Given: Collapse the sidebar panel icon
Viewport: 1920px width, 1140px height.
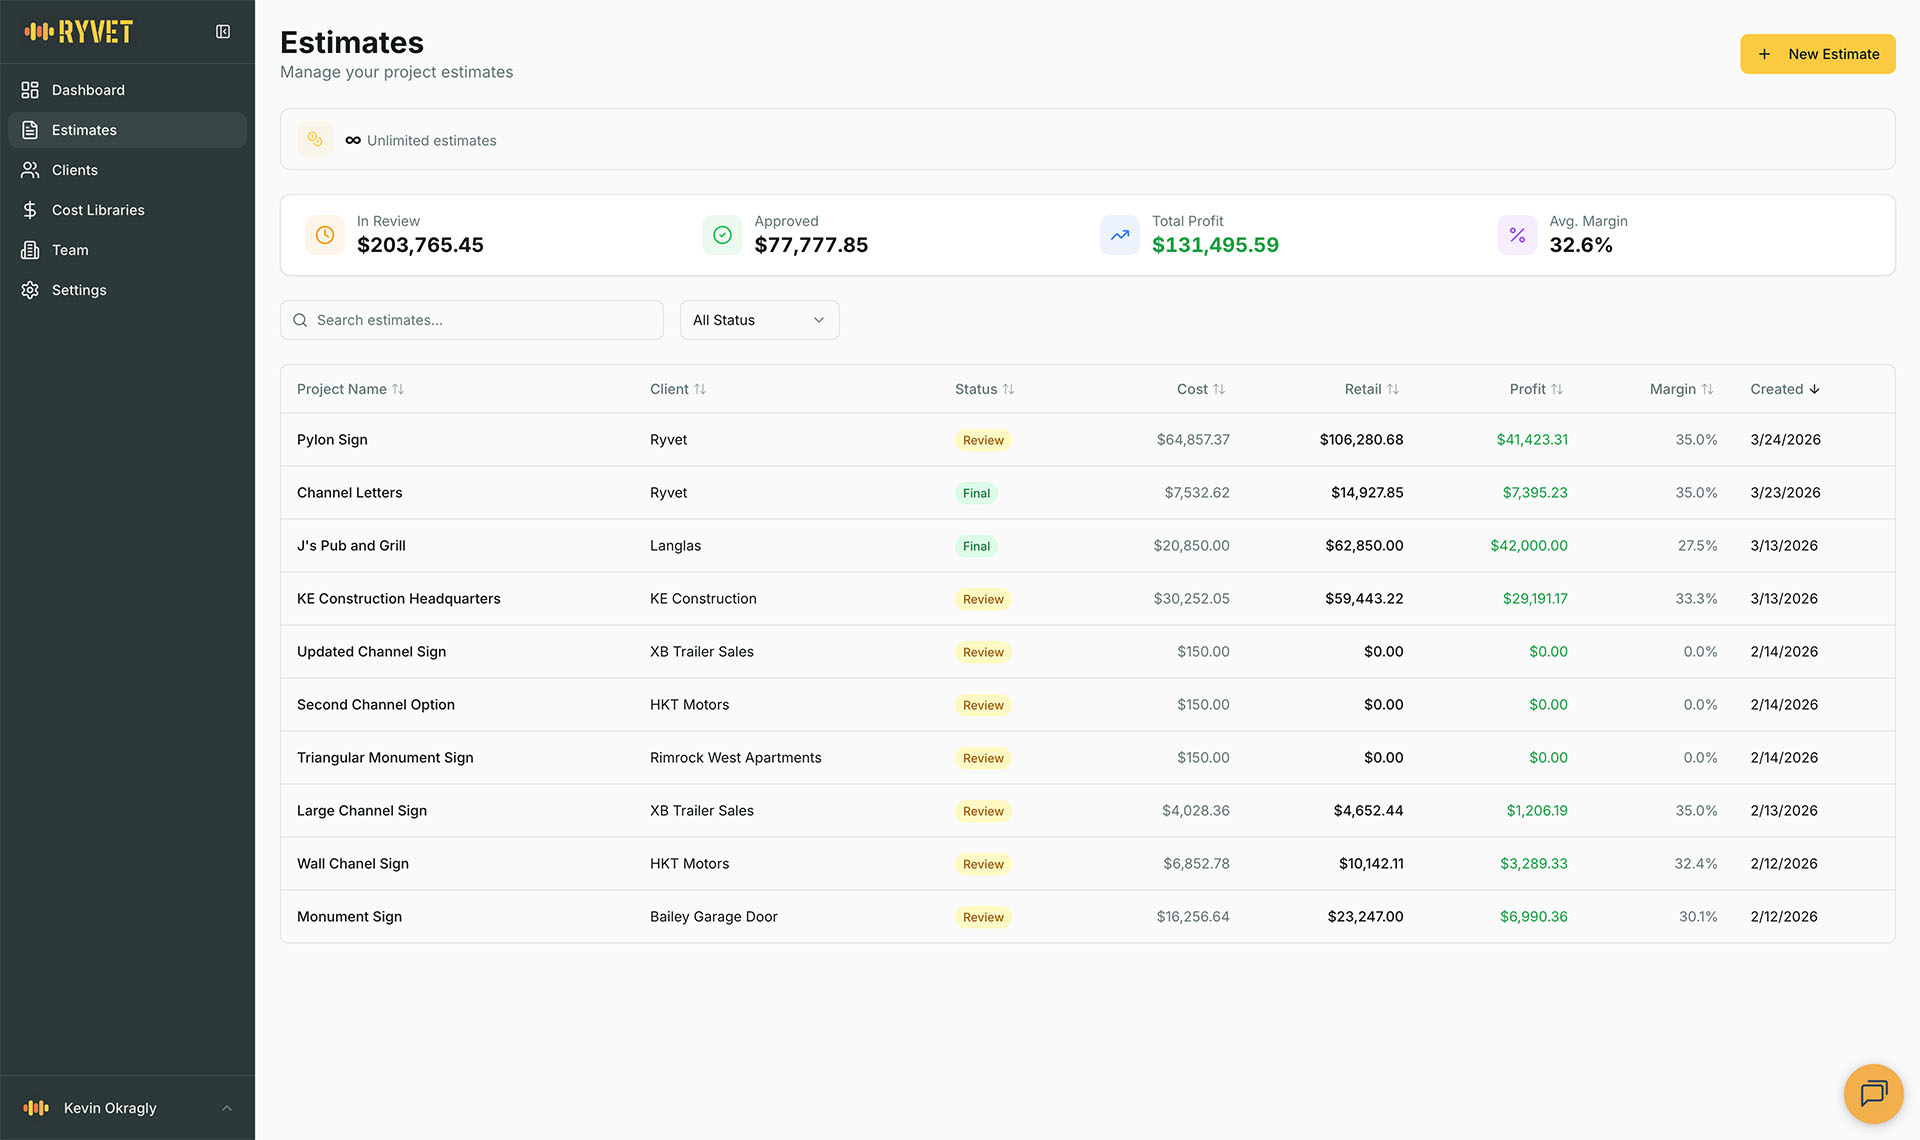Looking at the screenshot, I should point(223,32).
